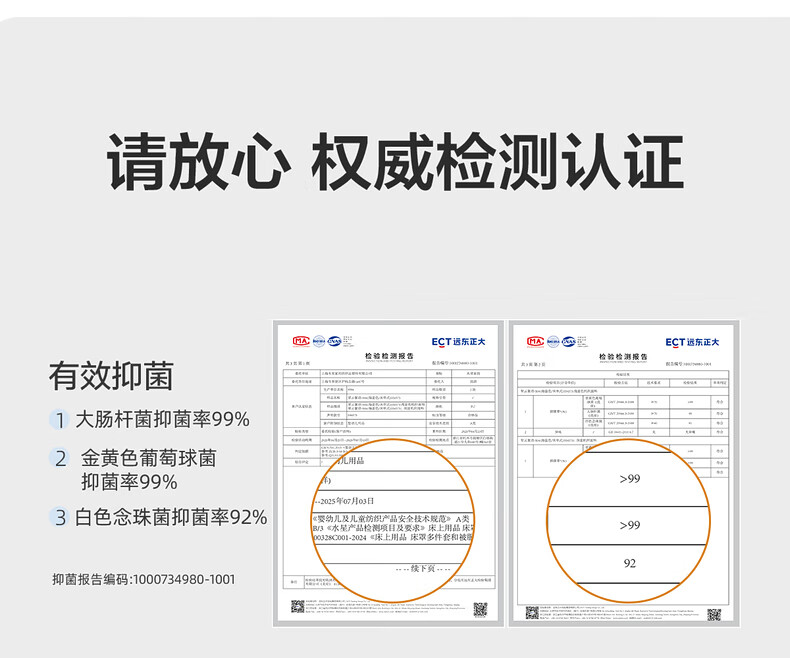Click the number 3 badge beside 白色念珠菌
The height and width of the screenshot is (658, 790).
pyautogui.click(x=60, y=517)
